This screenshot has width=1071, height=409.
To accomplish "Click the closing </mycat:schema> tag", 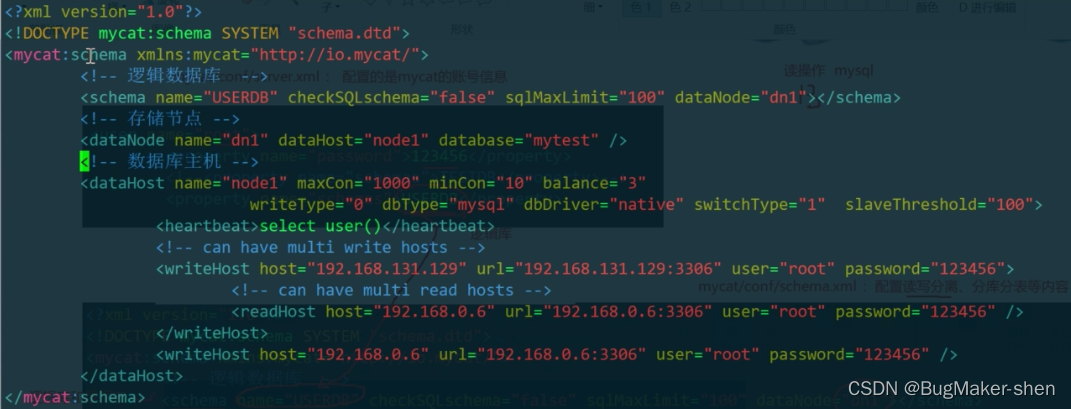I will tap(74, 398).
